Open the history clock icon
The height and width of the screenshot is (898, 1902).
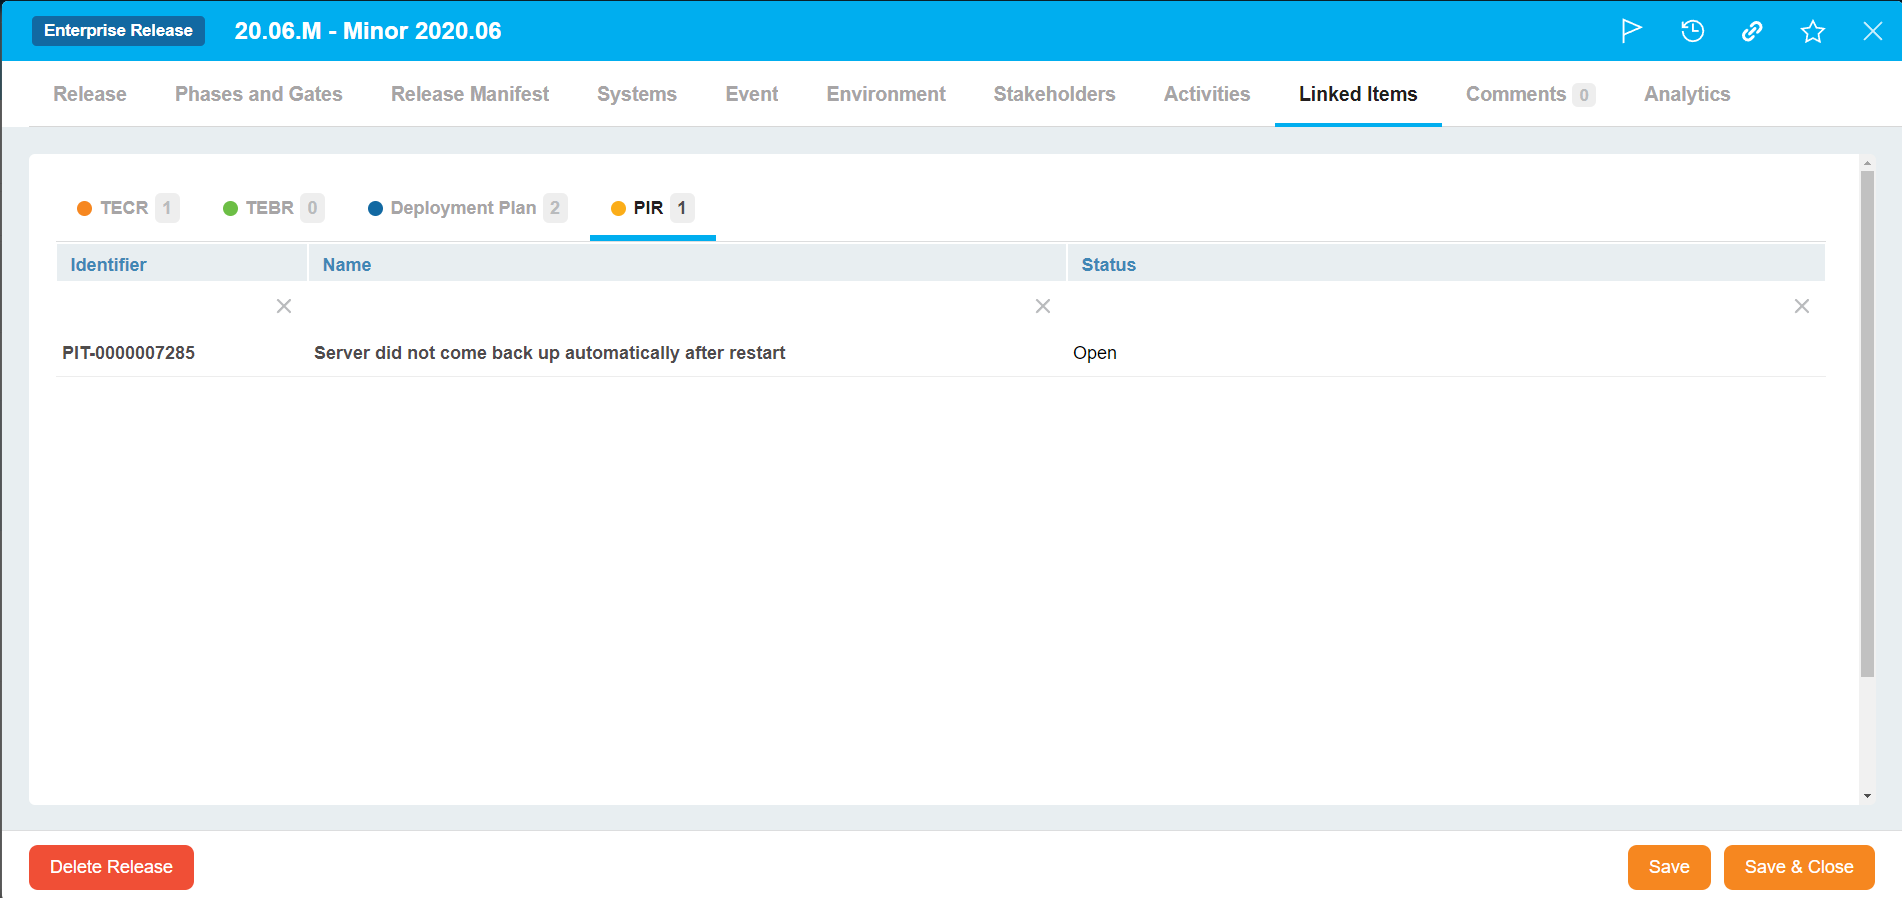(1692, 31)
